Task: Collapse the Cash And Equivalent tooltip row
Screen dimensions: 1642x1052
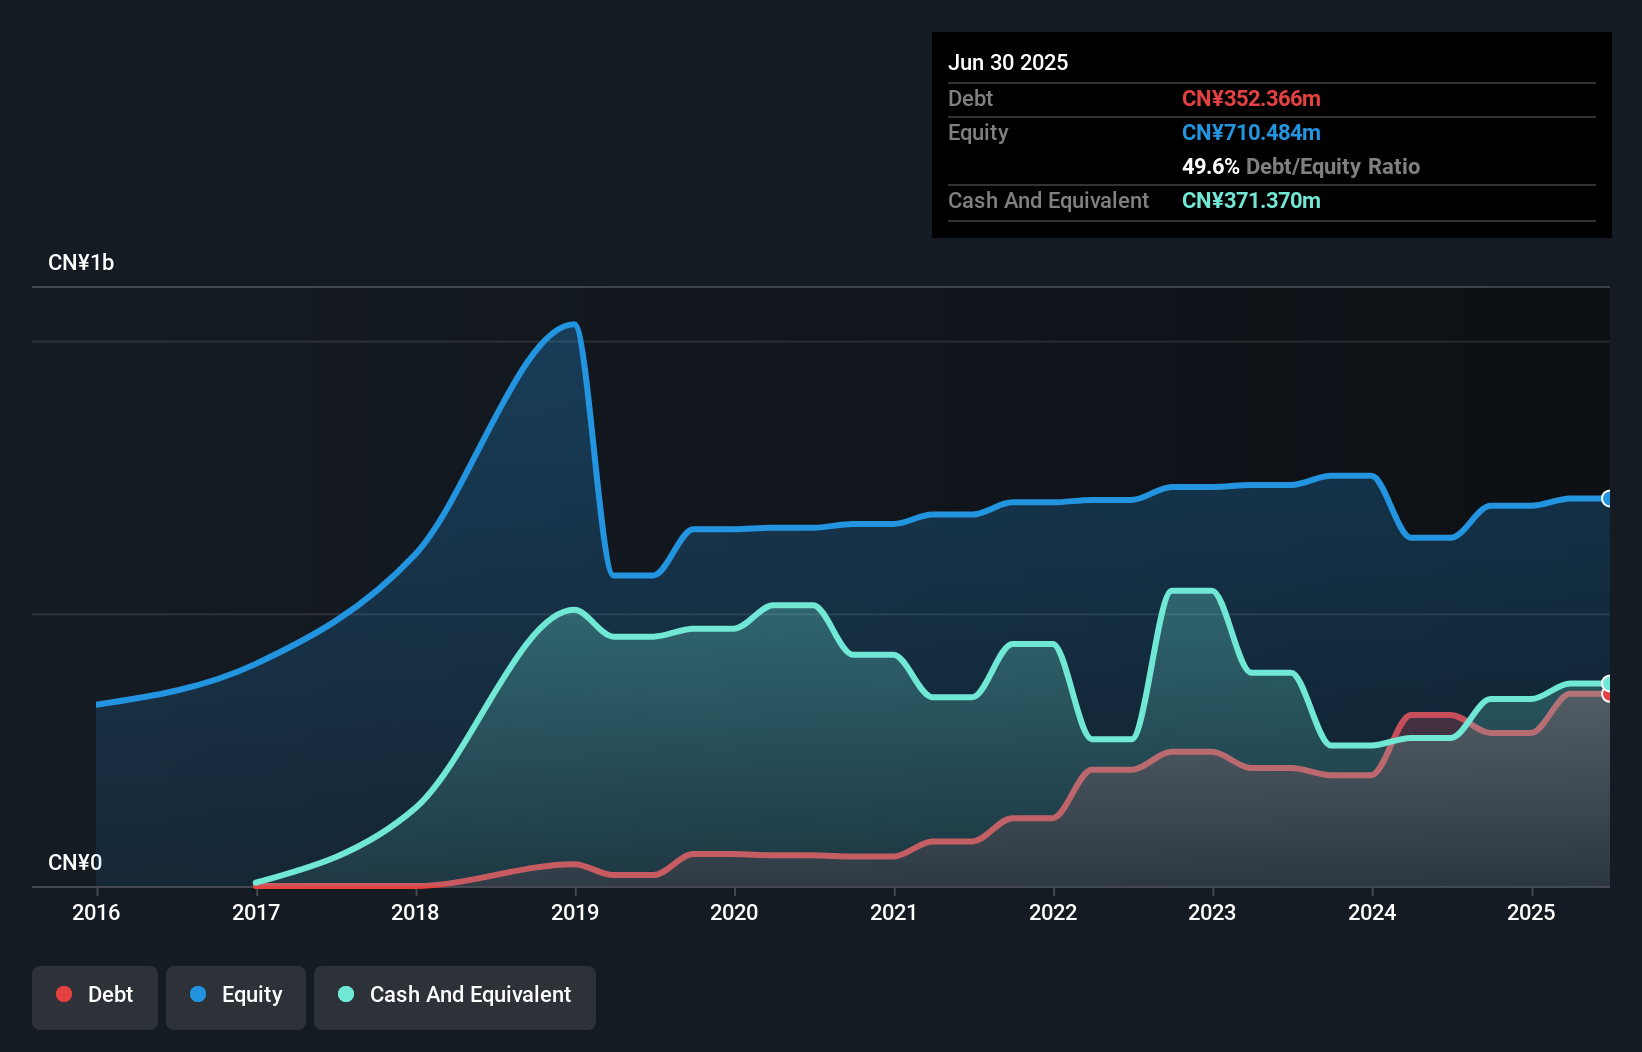Action: 1048,200
